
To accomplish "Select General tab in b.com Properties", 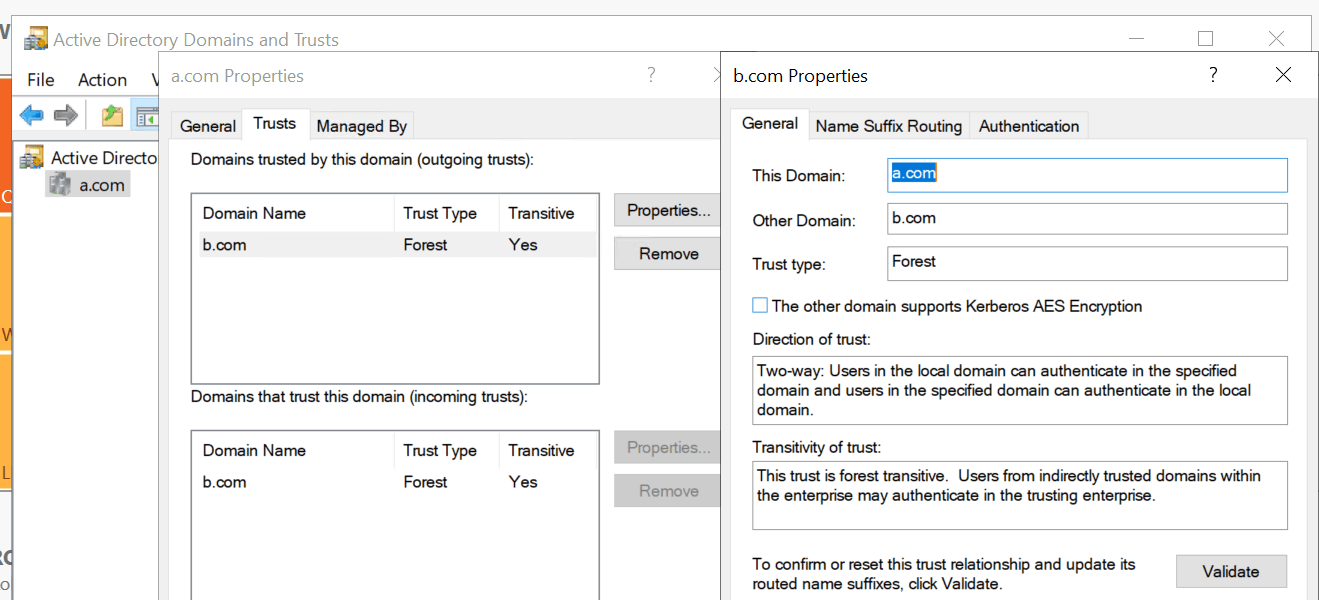I will pos(770,123).
